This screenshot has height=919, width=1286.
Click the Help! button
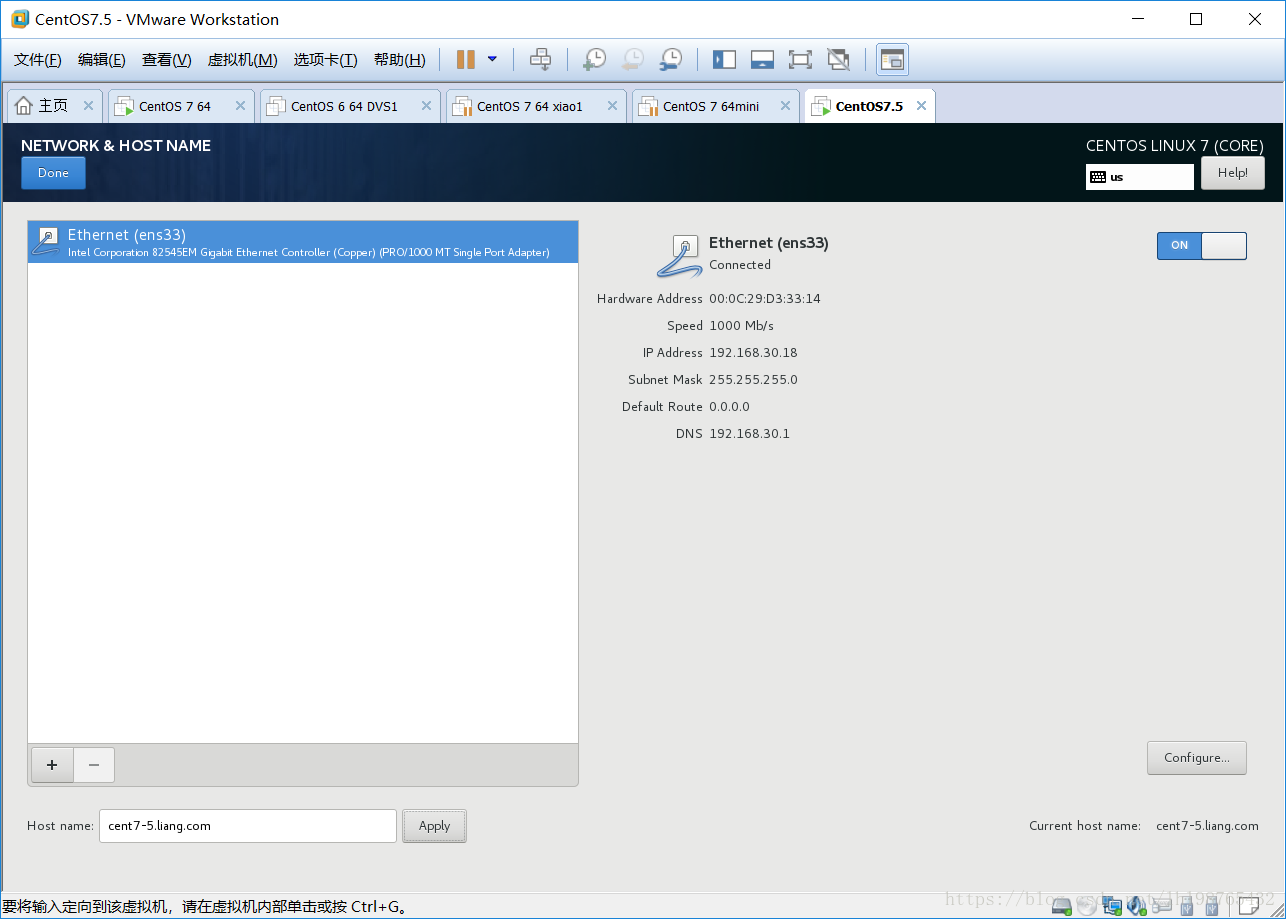[x=1232, y=173]
